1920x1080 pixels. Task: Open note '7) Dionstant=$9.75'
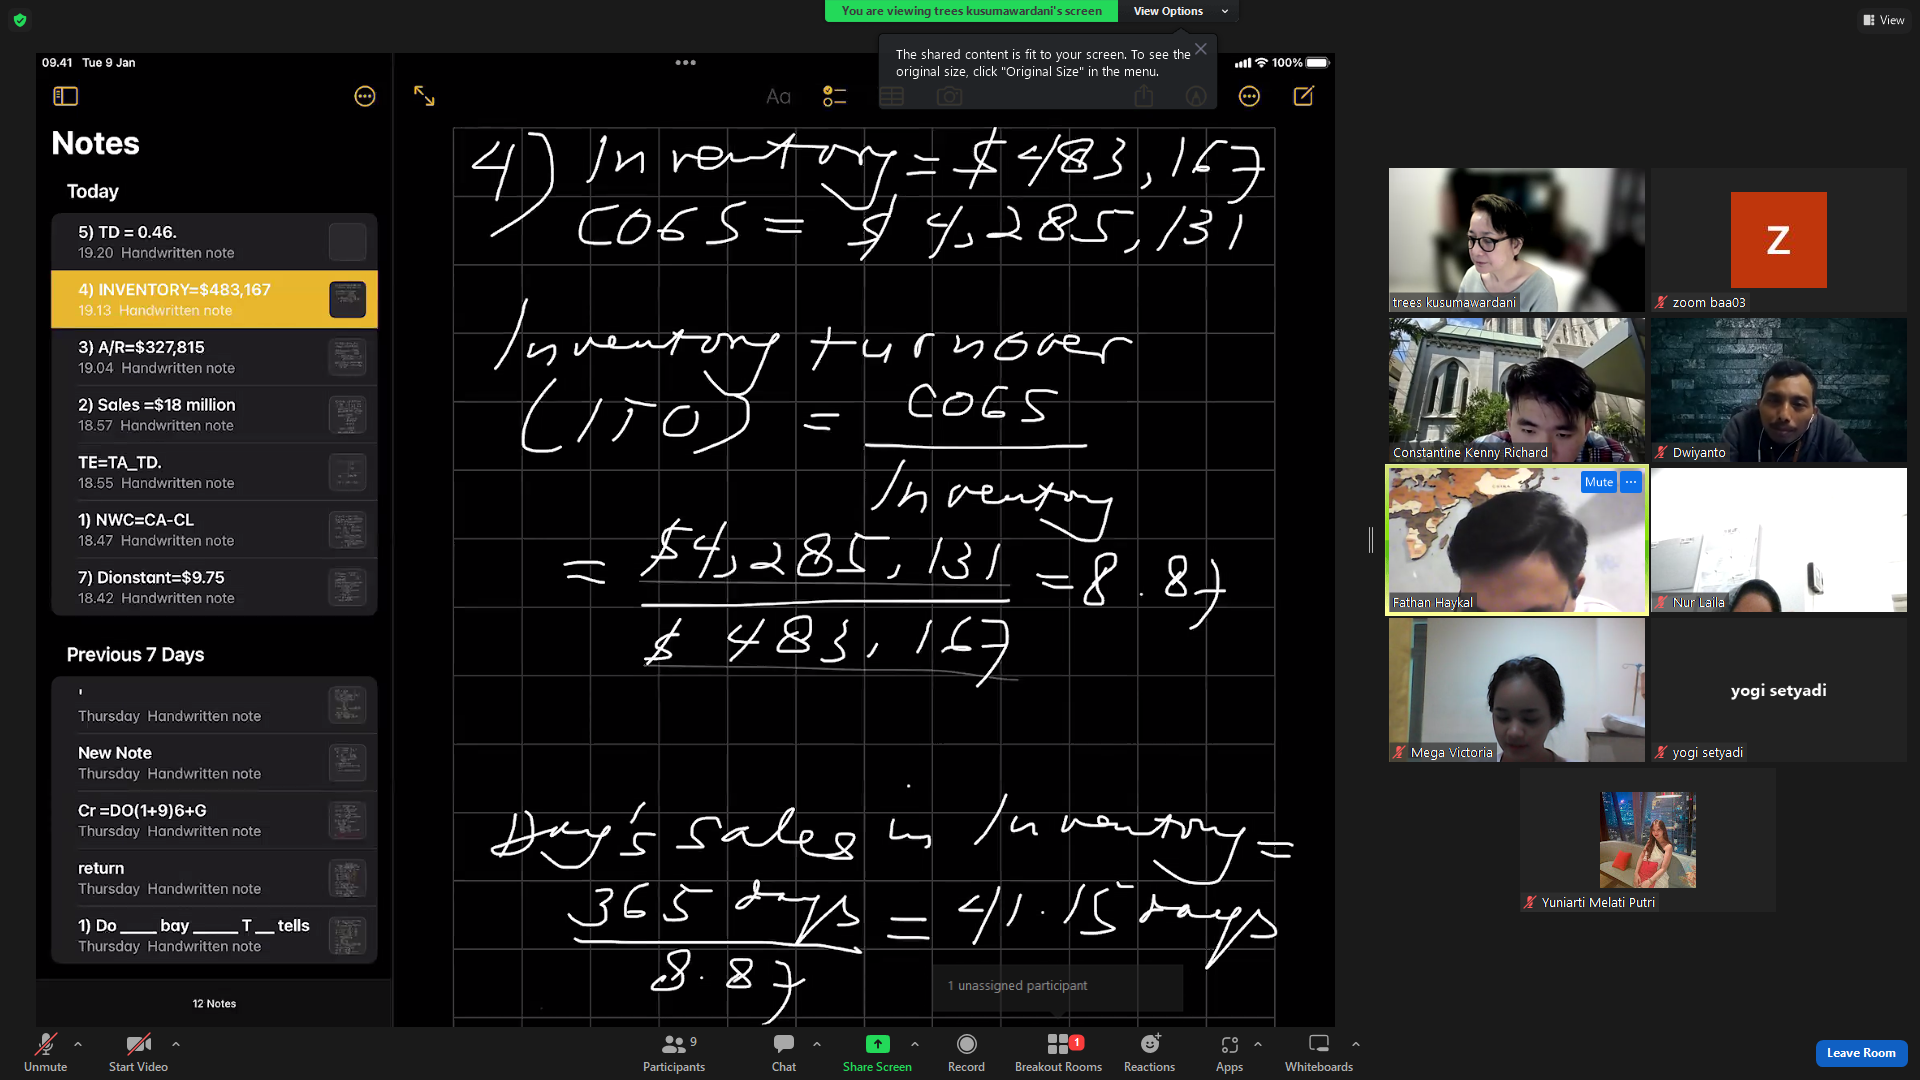214,587
